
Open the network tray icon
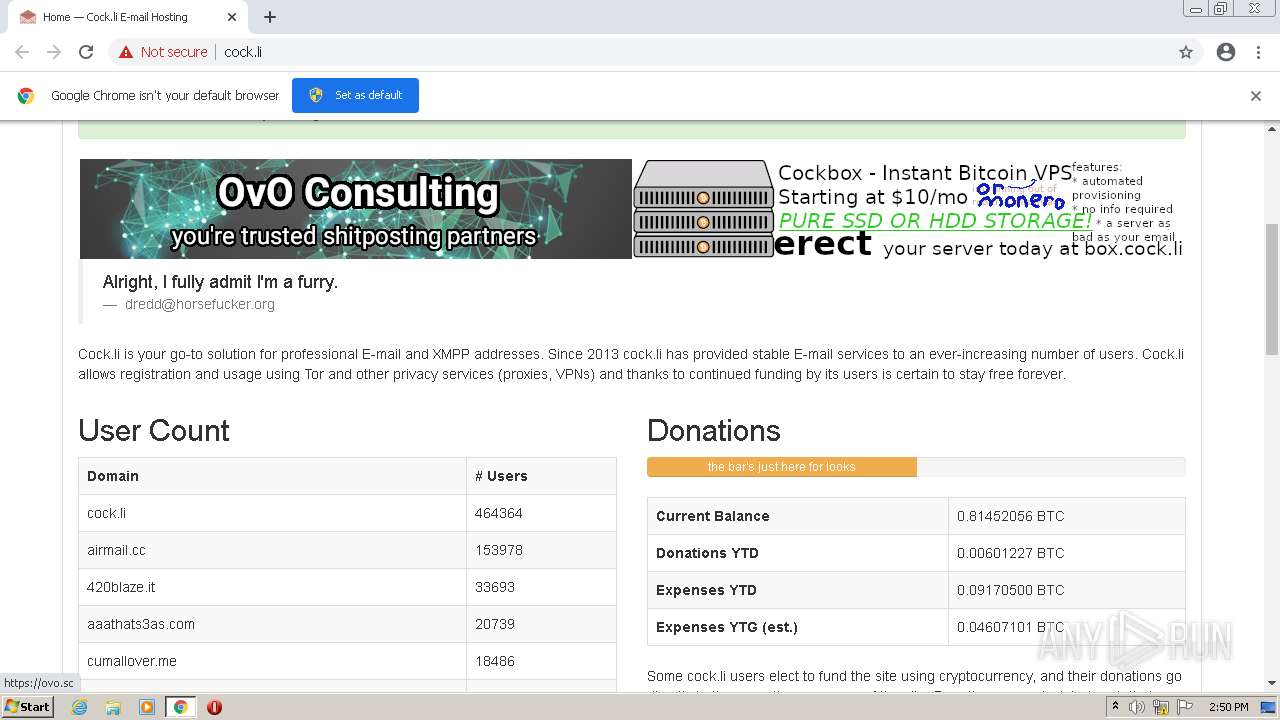click(1160, 707)
